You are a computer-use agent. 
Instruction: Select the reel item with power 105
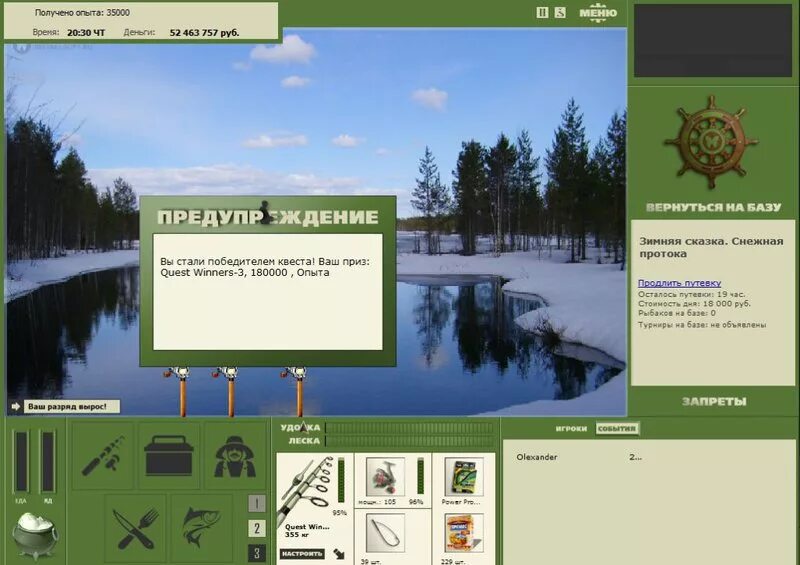click(386, 477)
